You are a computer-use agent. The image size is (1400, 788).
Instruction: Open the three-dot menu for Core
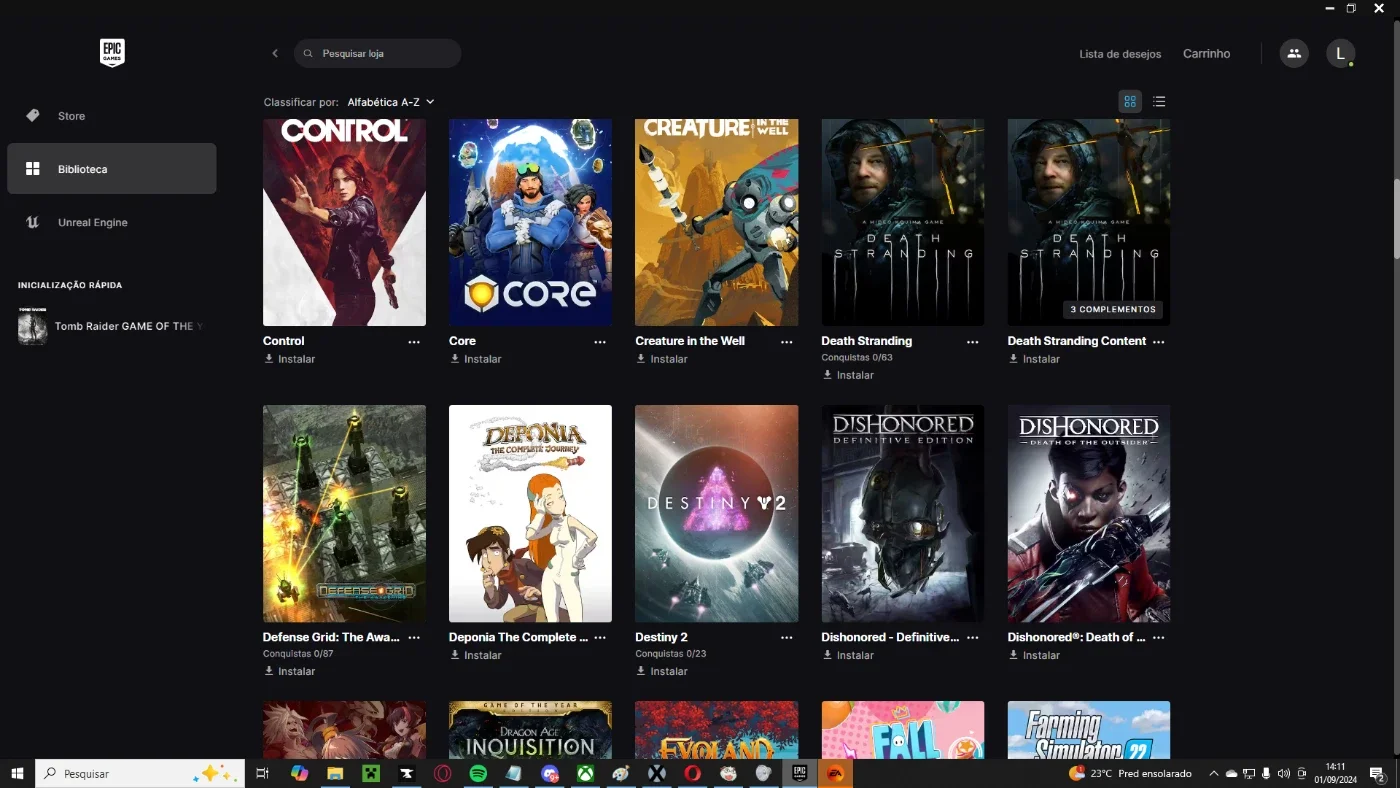[600, 341]
